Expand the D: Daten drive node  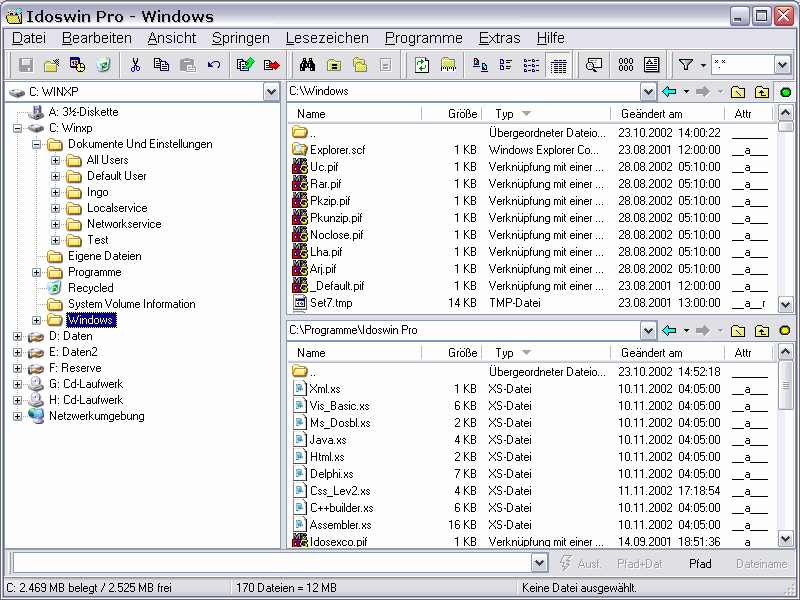click(x=17, y=336)
